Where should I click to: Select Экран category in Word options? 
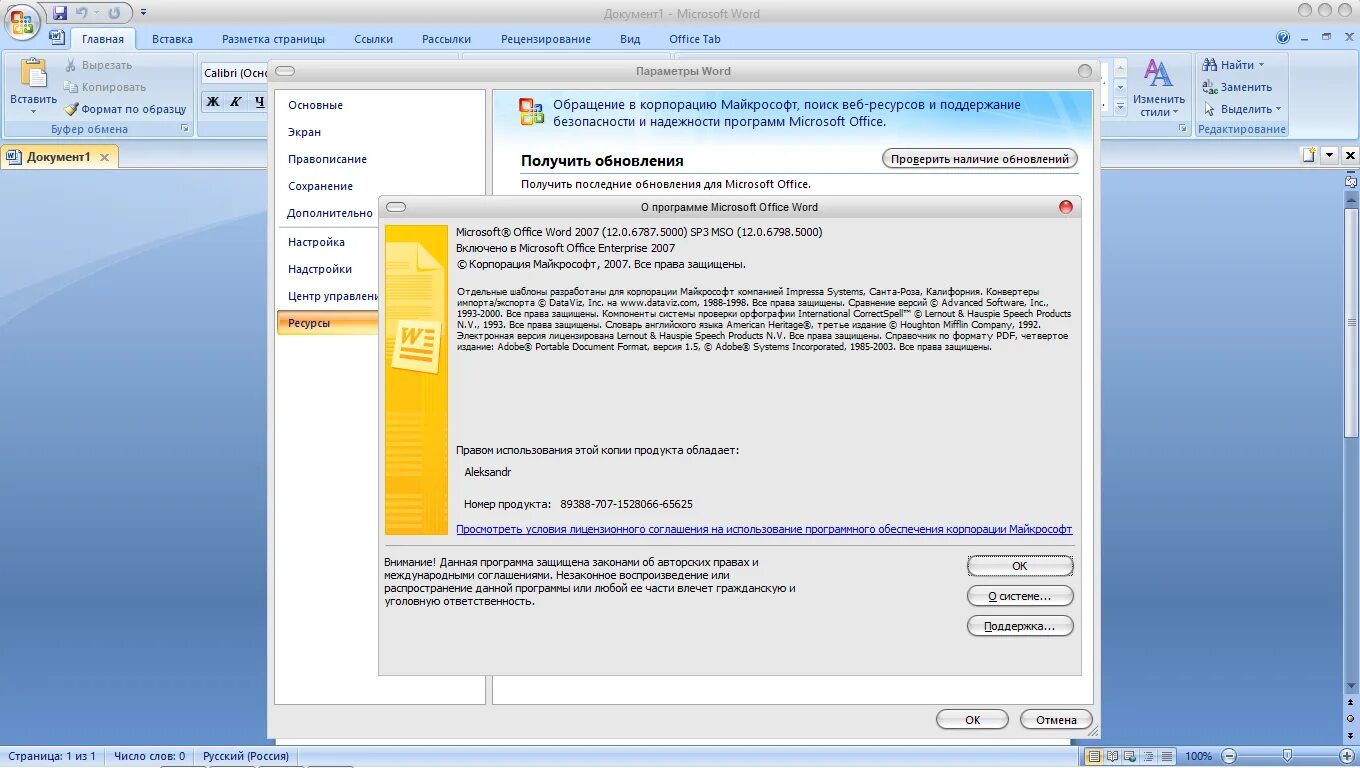[x=305, y=132]
